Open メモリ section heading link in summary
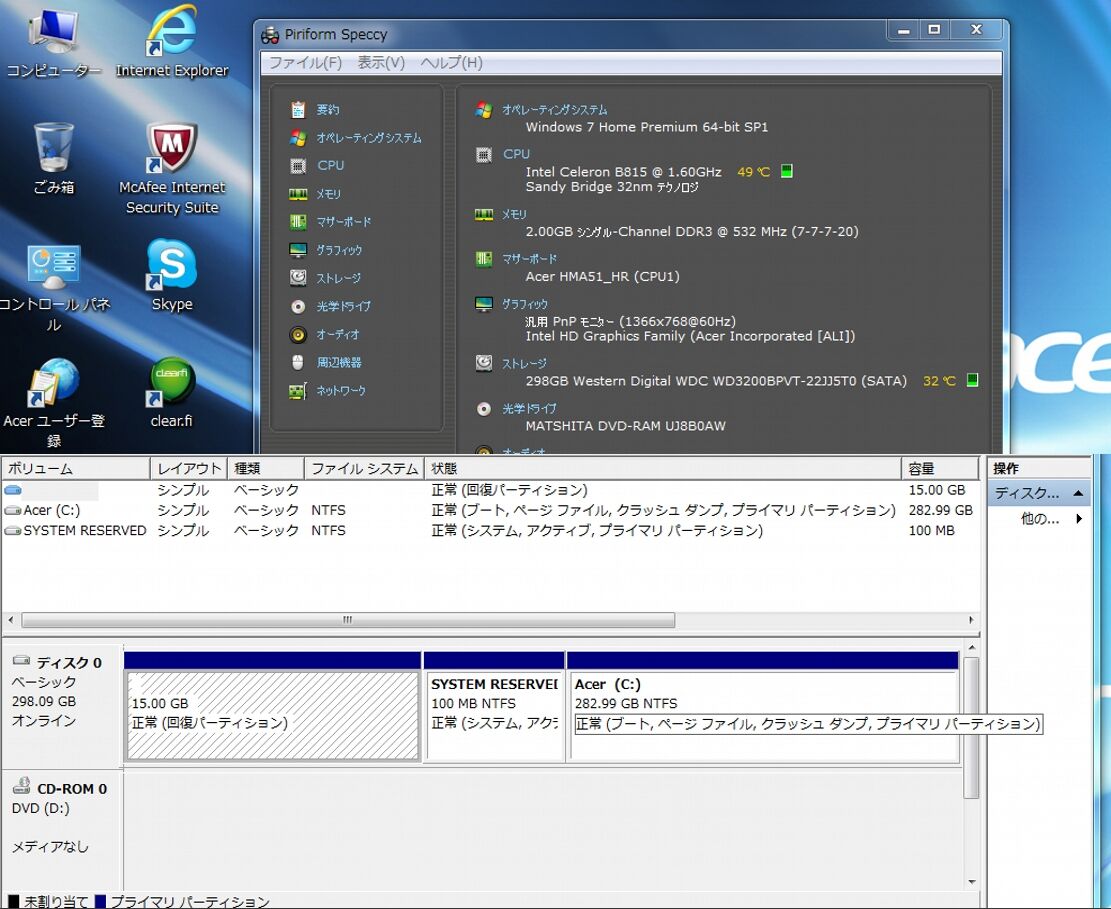Image resolution: width=1111 pixels, height=909 pixels. pyautogui.click(x=514, y=214)
